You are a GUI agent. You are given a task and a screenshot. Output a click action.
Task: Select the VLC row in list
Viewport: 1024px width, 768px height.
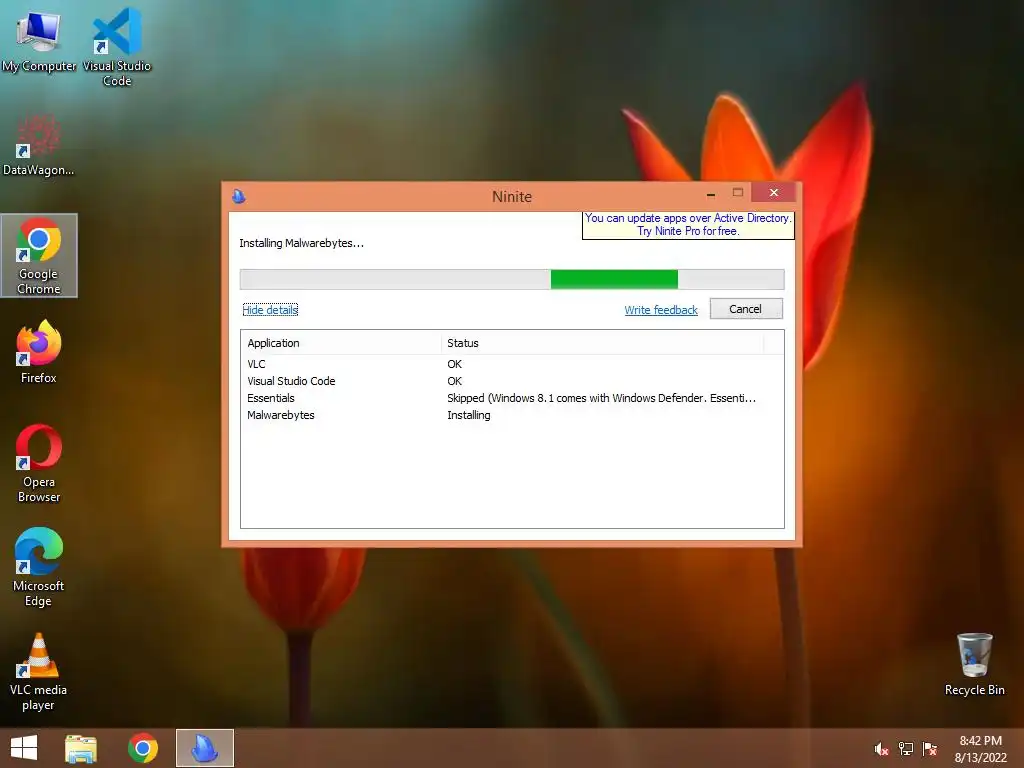point(512,364)
